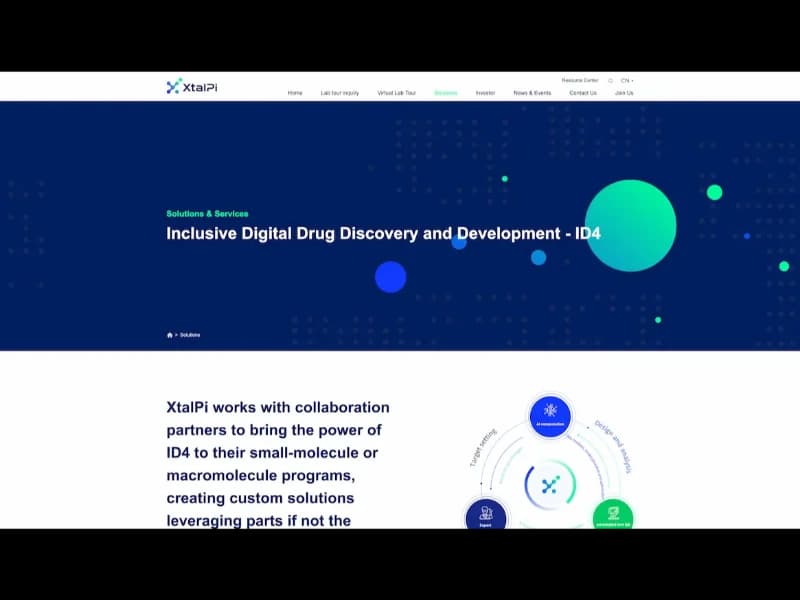Click the 'Design and analysis' curved label
Viewport: 800px width, 600px height.
click(x=614, y=447)
